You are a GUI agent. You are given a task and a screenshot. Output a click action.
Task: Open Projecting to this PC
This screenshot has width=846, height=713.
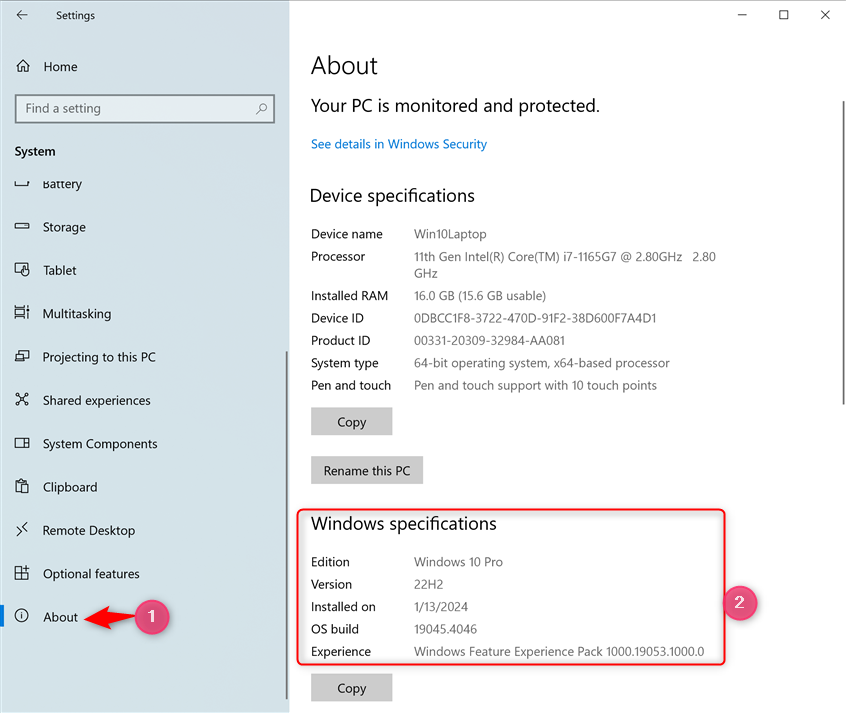[x=99, y=357]
